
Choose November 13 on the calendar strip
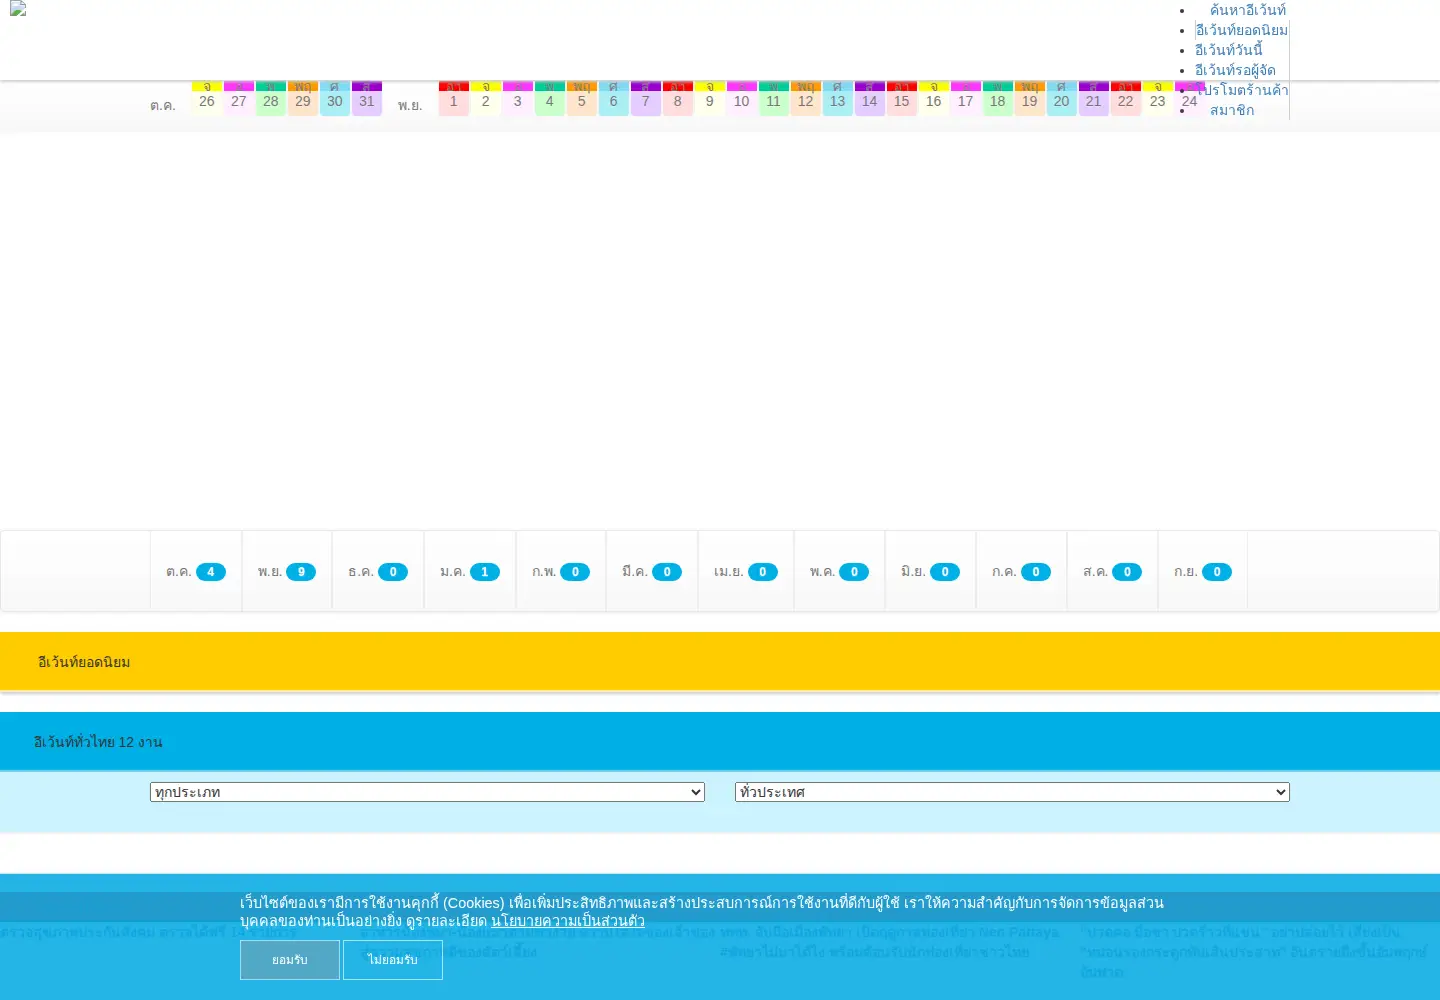(838, 99)
